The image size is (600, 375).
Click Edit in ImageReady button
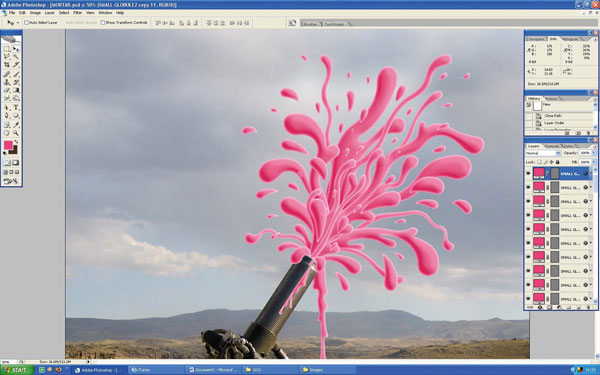pyautogui.click(x=11, y=181)
